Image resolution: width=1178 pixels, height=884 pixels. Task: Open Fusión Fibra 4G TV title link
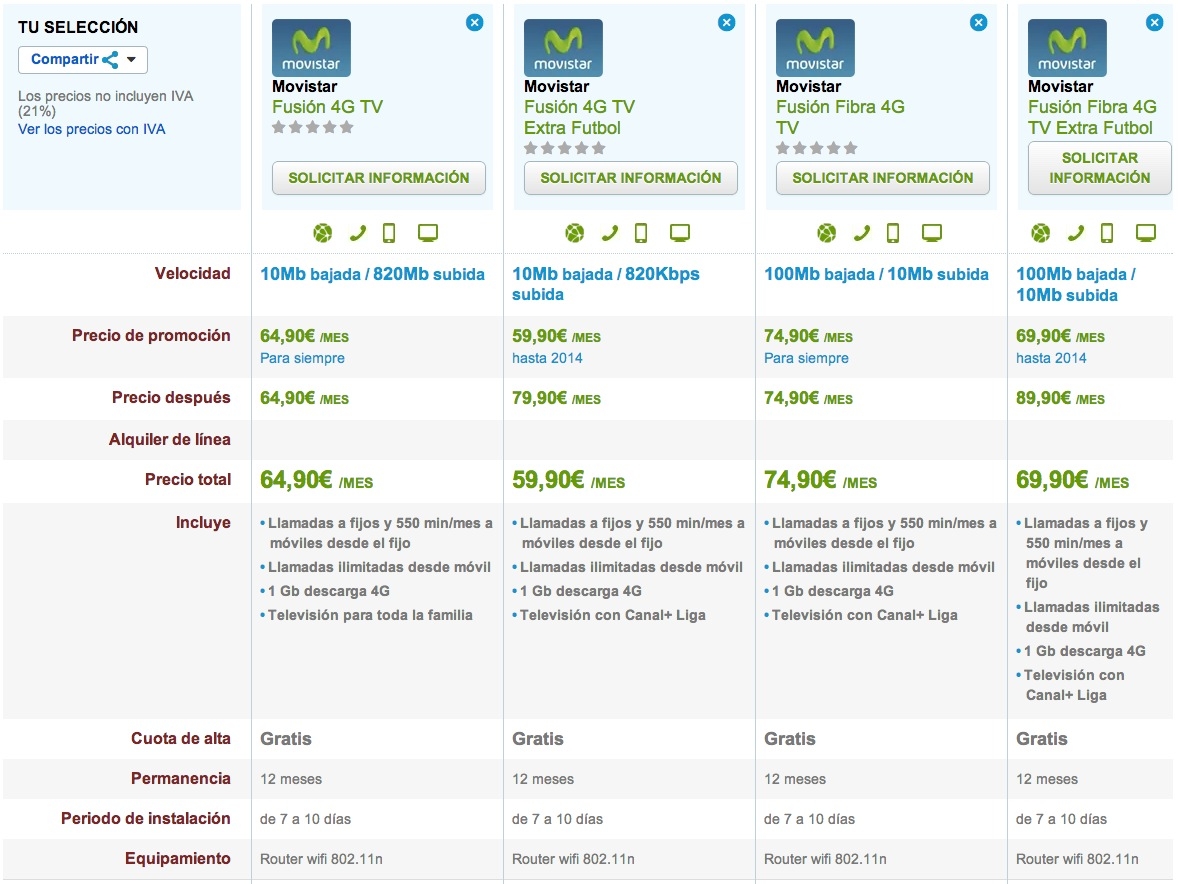(x=840, y=117)
